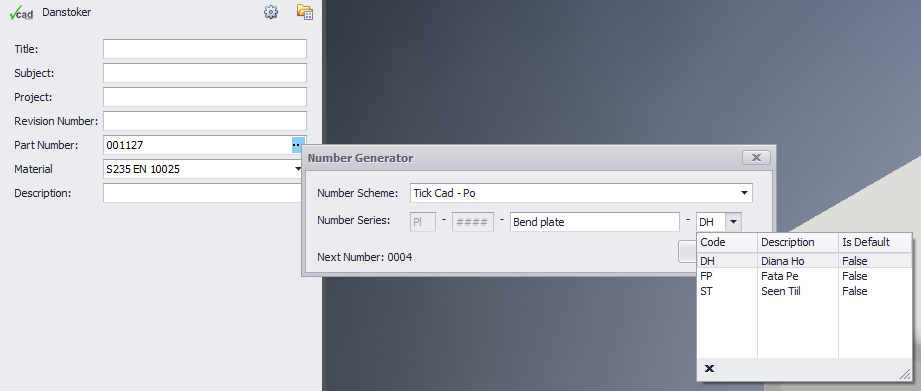This screenshot has height=391, width=921.
Task: Click the tick cad logo icon
Action: pos(21,13)
